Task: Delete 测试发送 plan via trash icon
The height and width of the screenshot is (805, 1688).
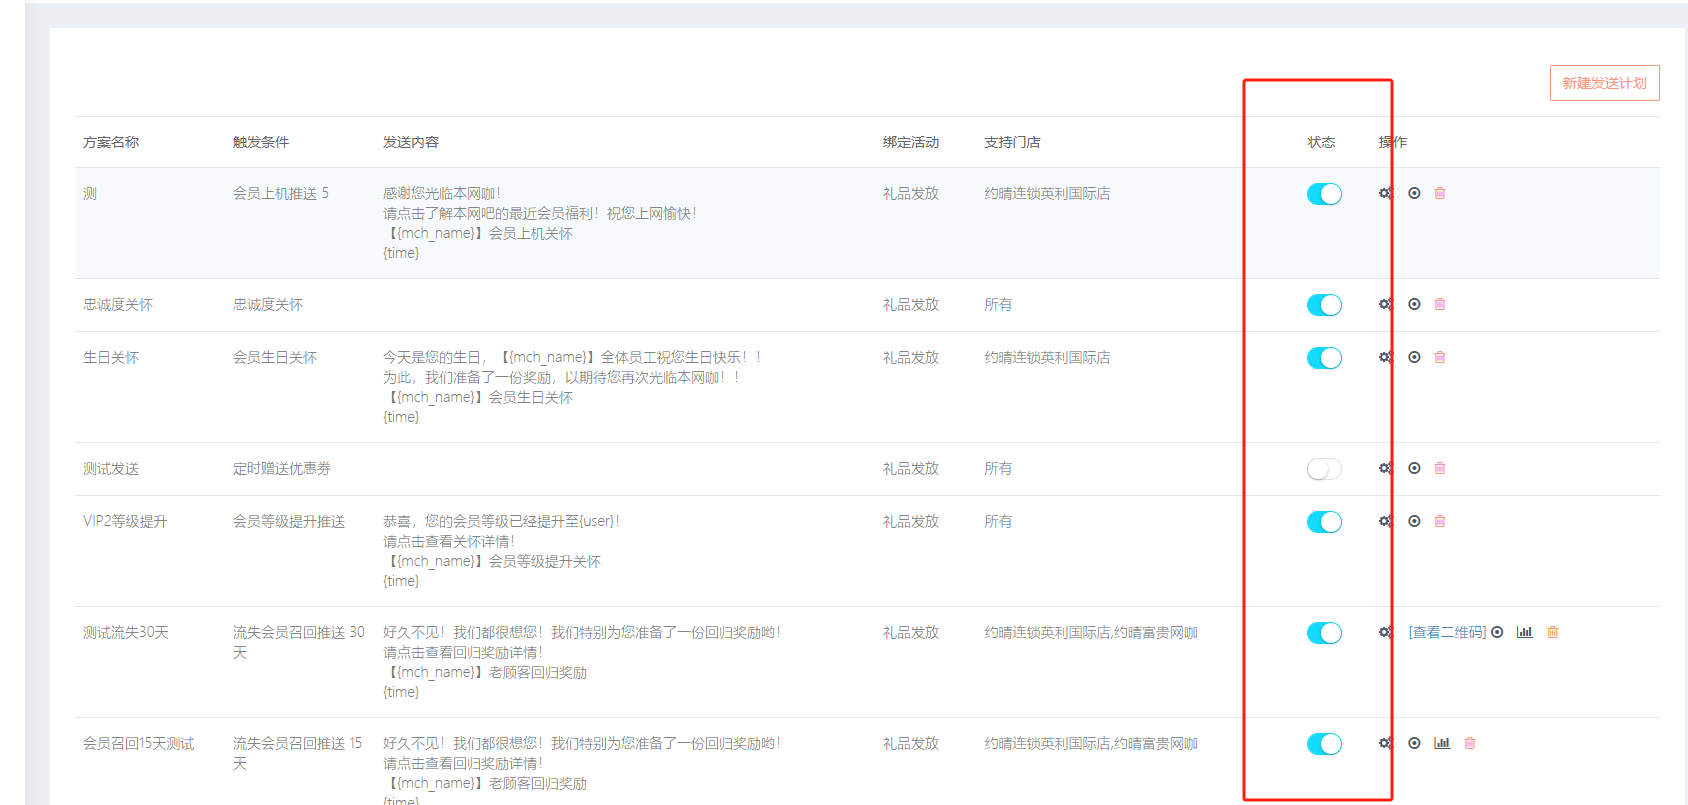Action: (x=1440, y=468)
